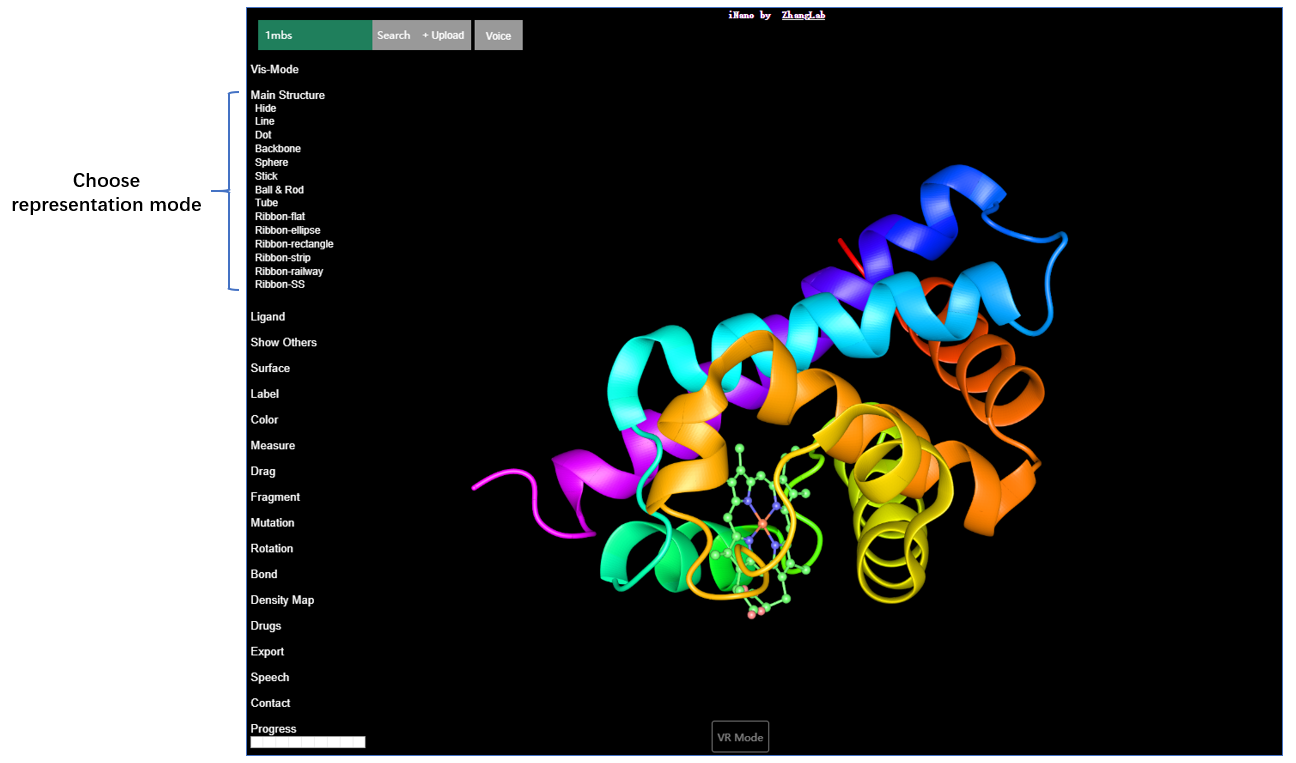Select Backbone display mode

pyautogui.click(x=277, y=149)
